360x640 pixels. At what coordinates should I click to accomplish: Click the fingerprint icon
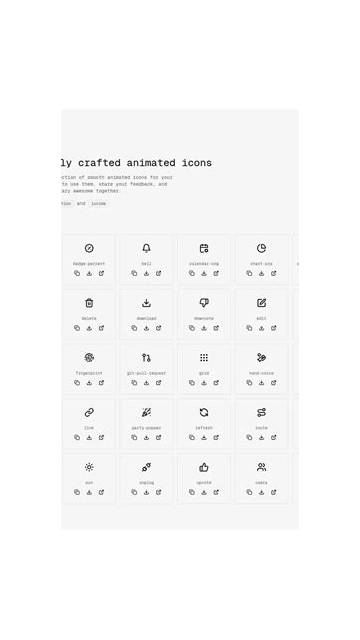coord(89,358)
